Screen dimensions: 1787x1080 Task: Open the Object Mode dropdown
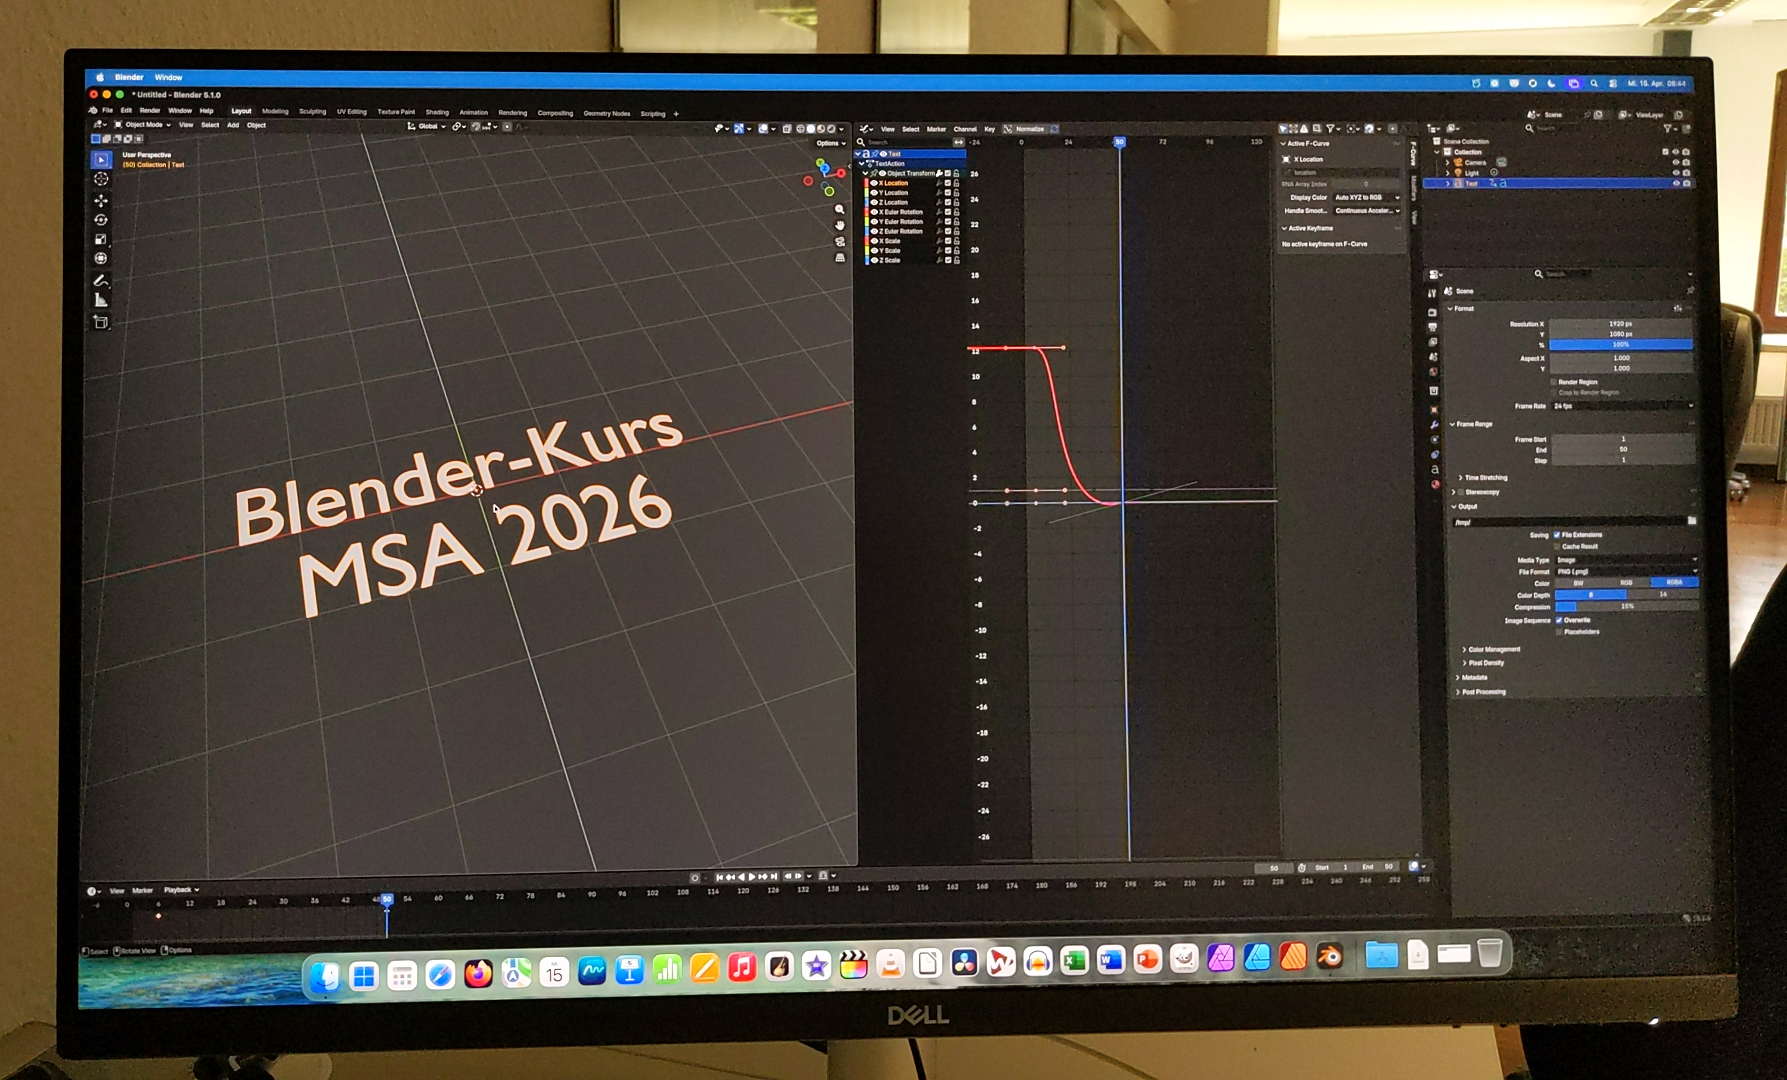coord(143,125)
